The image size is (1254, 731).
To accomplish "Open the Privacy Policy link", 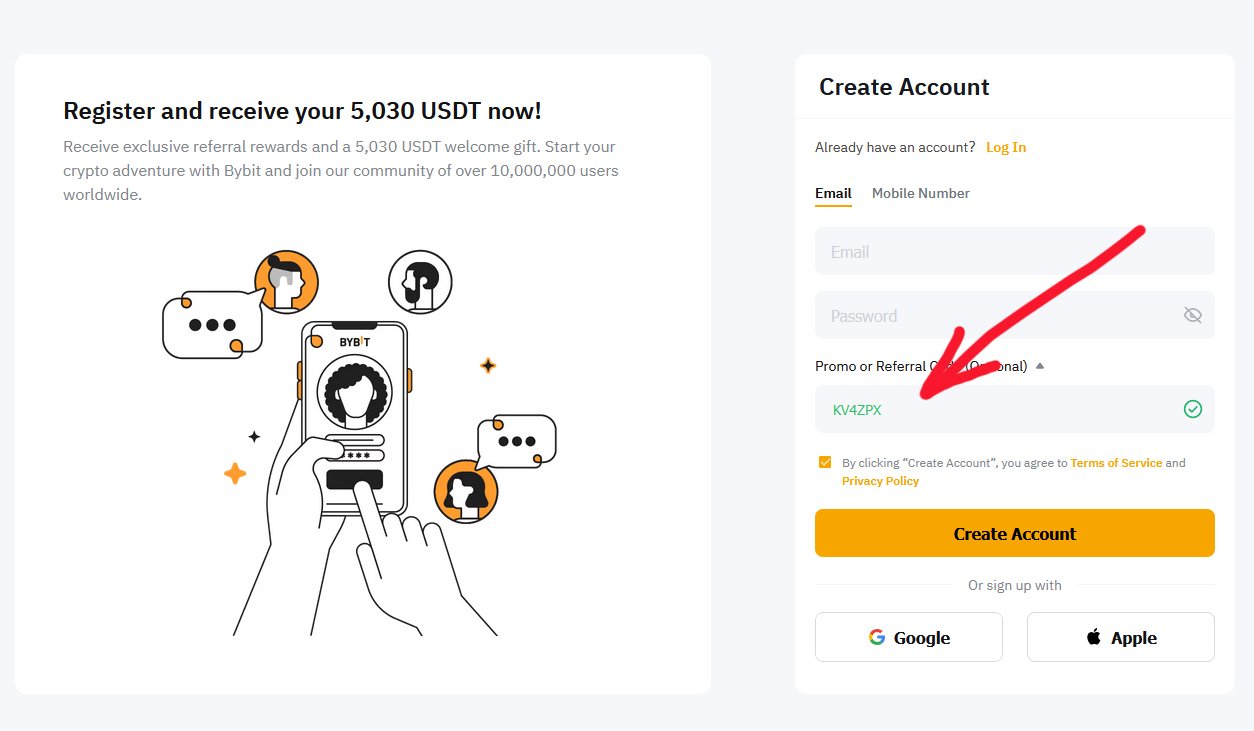I will click(880, 481).
